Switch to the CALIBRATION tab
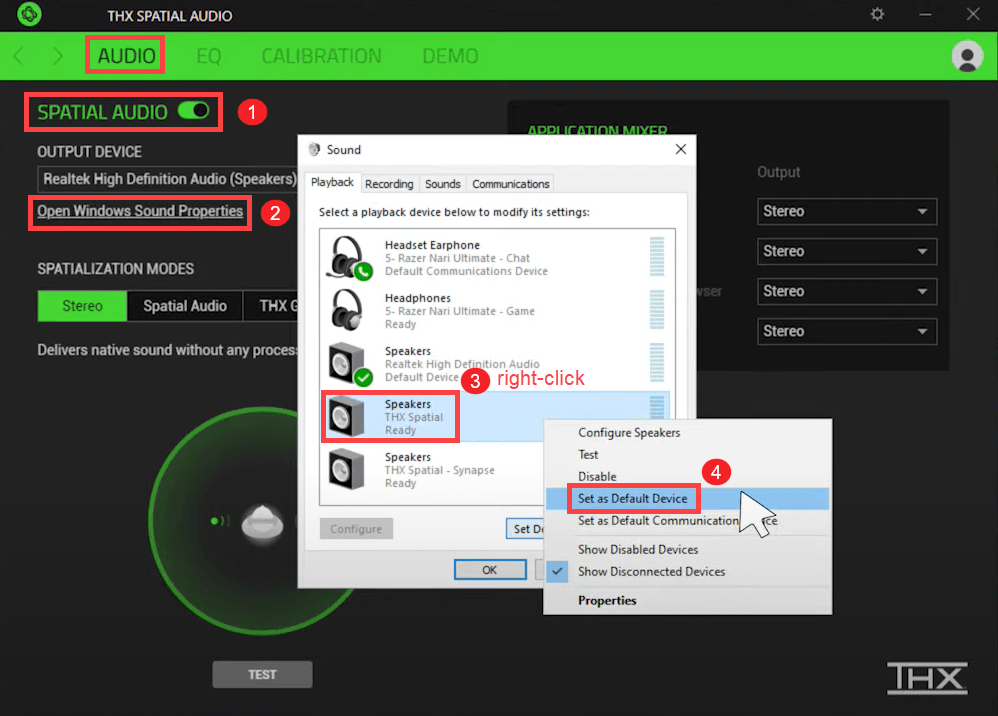Screen dimensions: 998x716 tap(321, 56)
